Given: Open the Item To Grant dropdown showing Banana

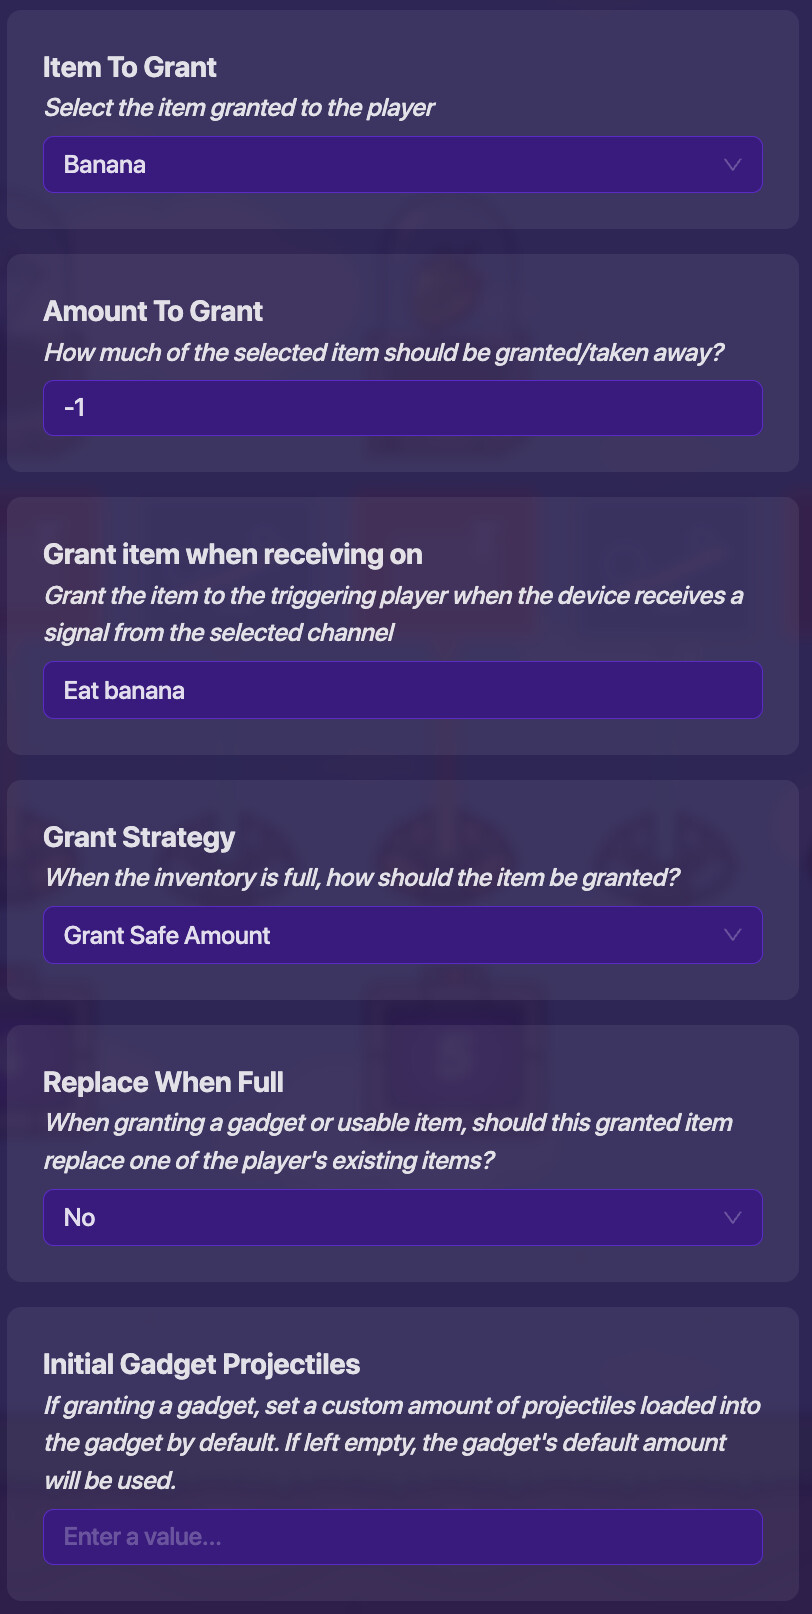Looking at the screenshot, I should click(402, 165).
